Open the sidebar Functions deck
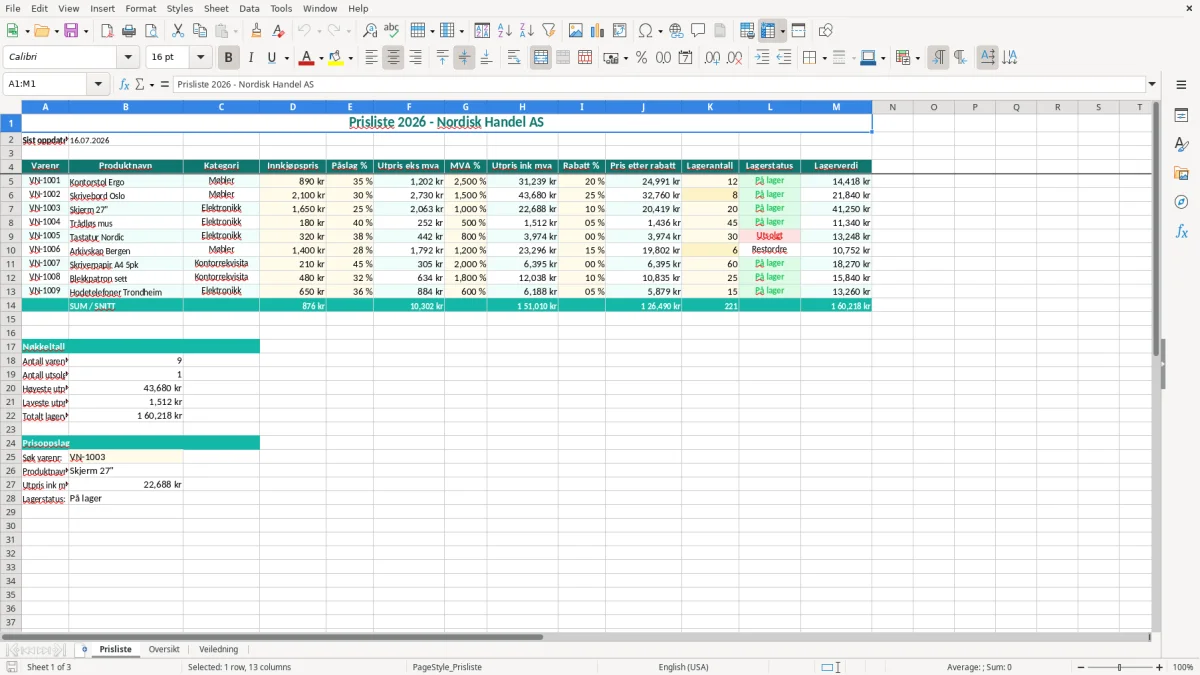The width and height of the screenshot is (1200, 675). 1181,231
